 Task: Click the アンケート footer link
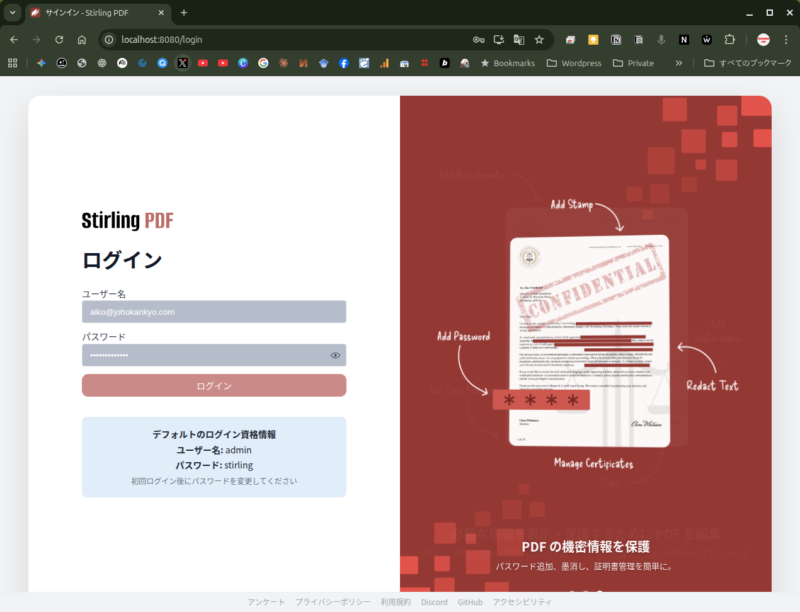[x=266, y=602]
